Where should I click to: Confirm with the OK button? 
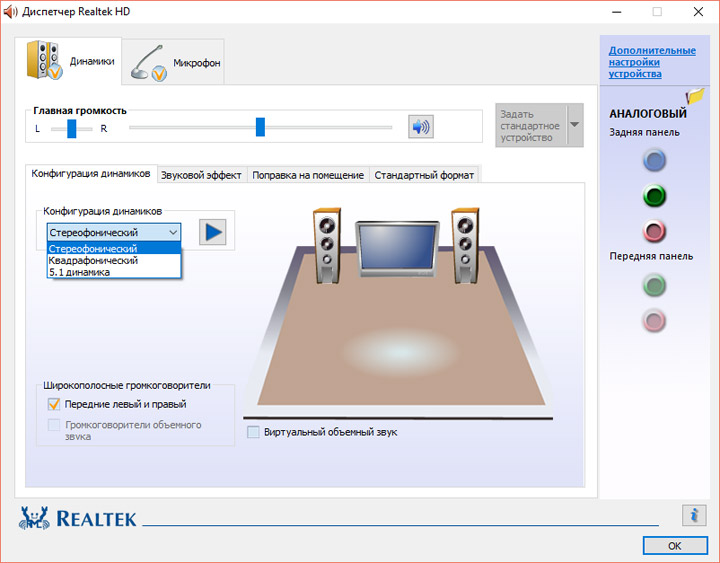[675, 546]
